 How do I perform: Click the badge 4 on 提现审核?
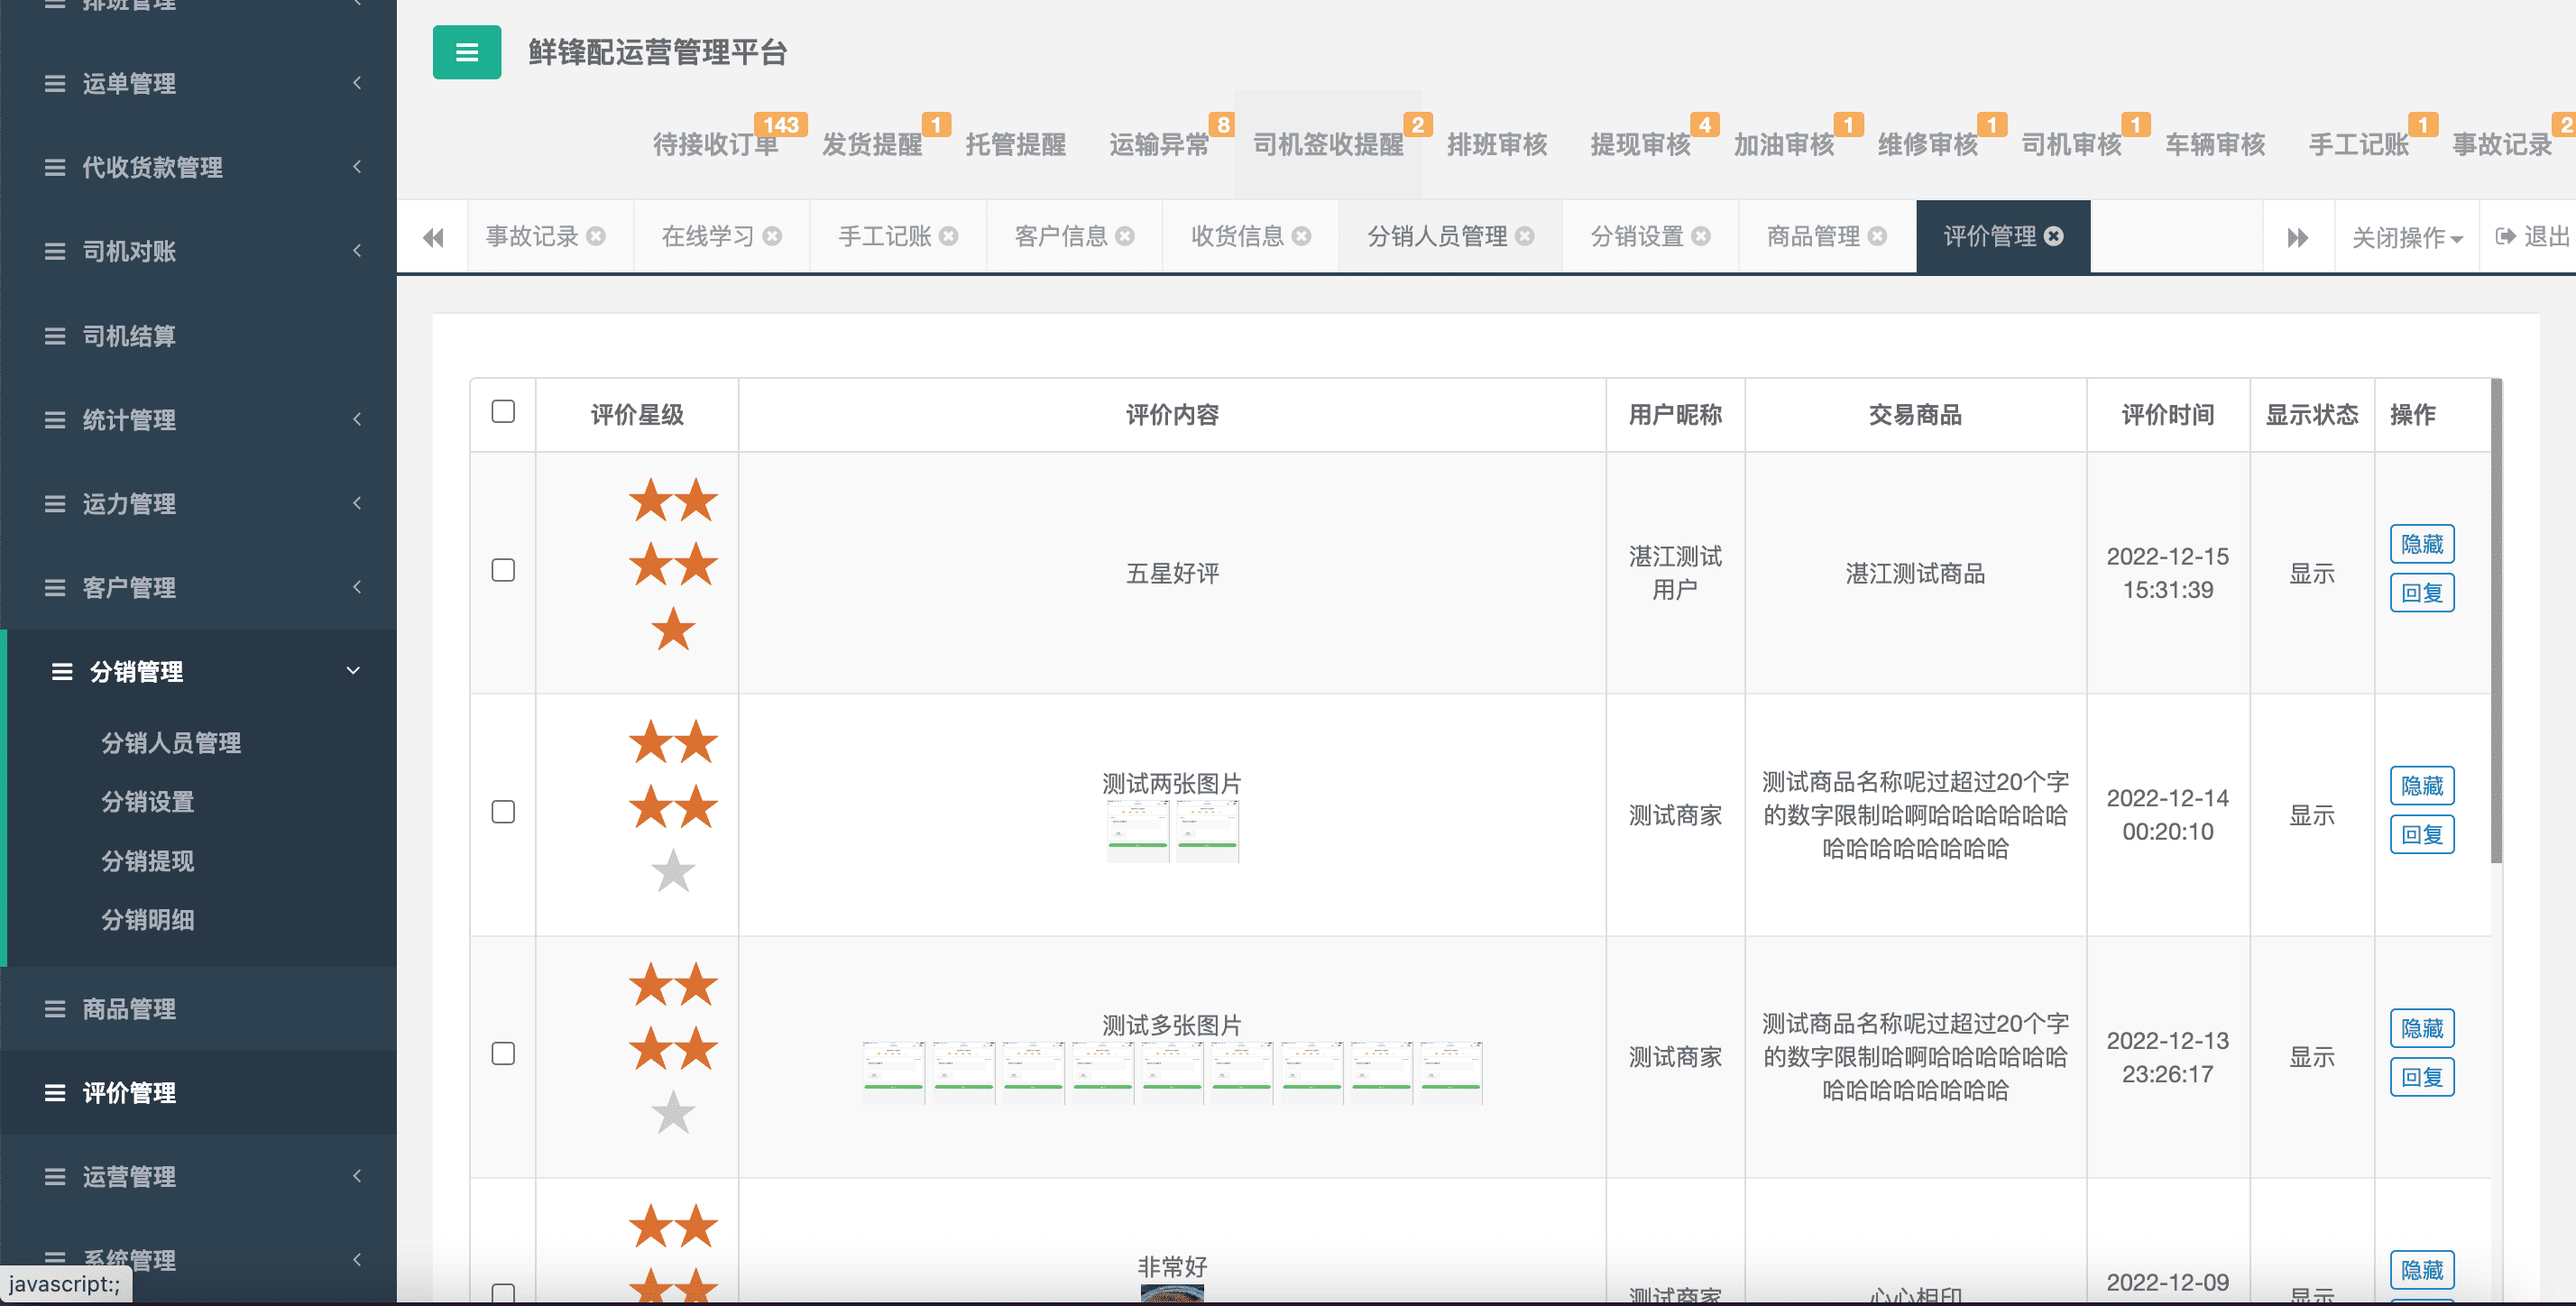pos(1705,125)
